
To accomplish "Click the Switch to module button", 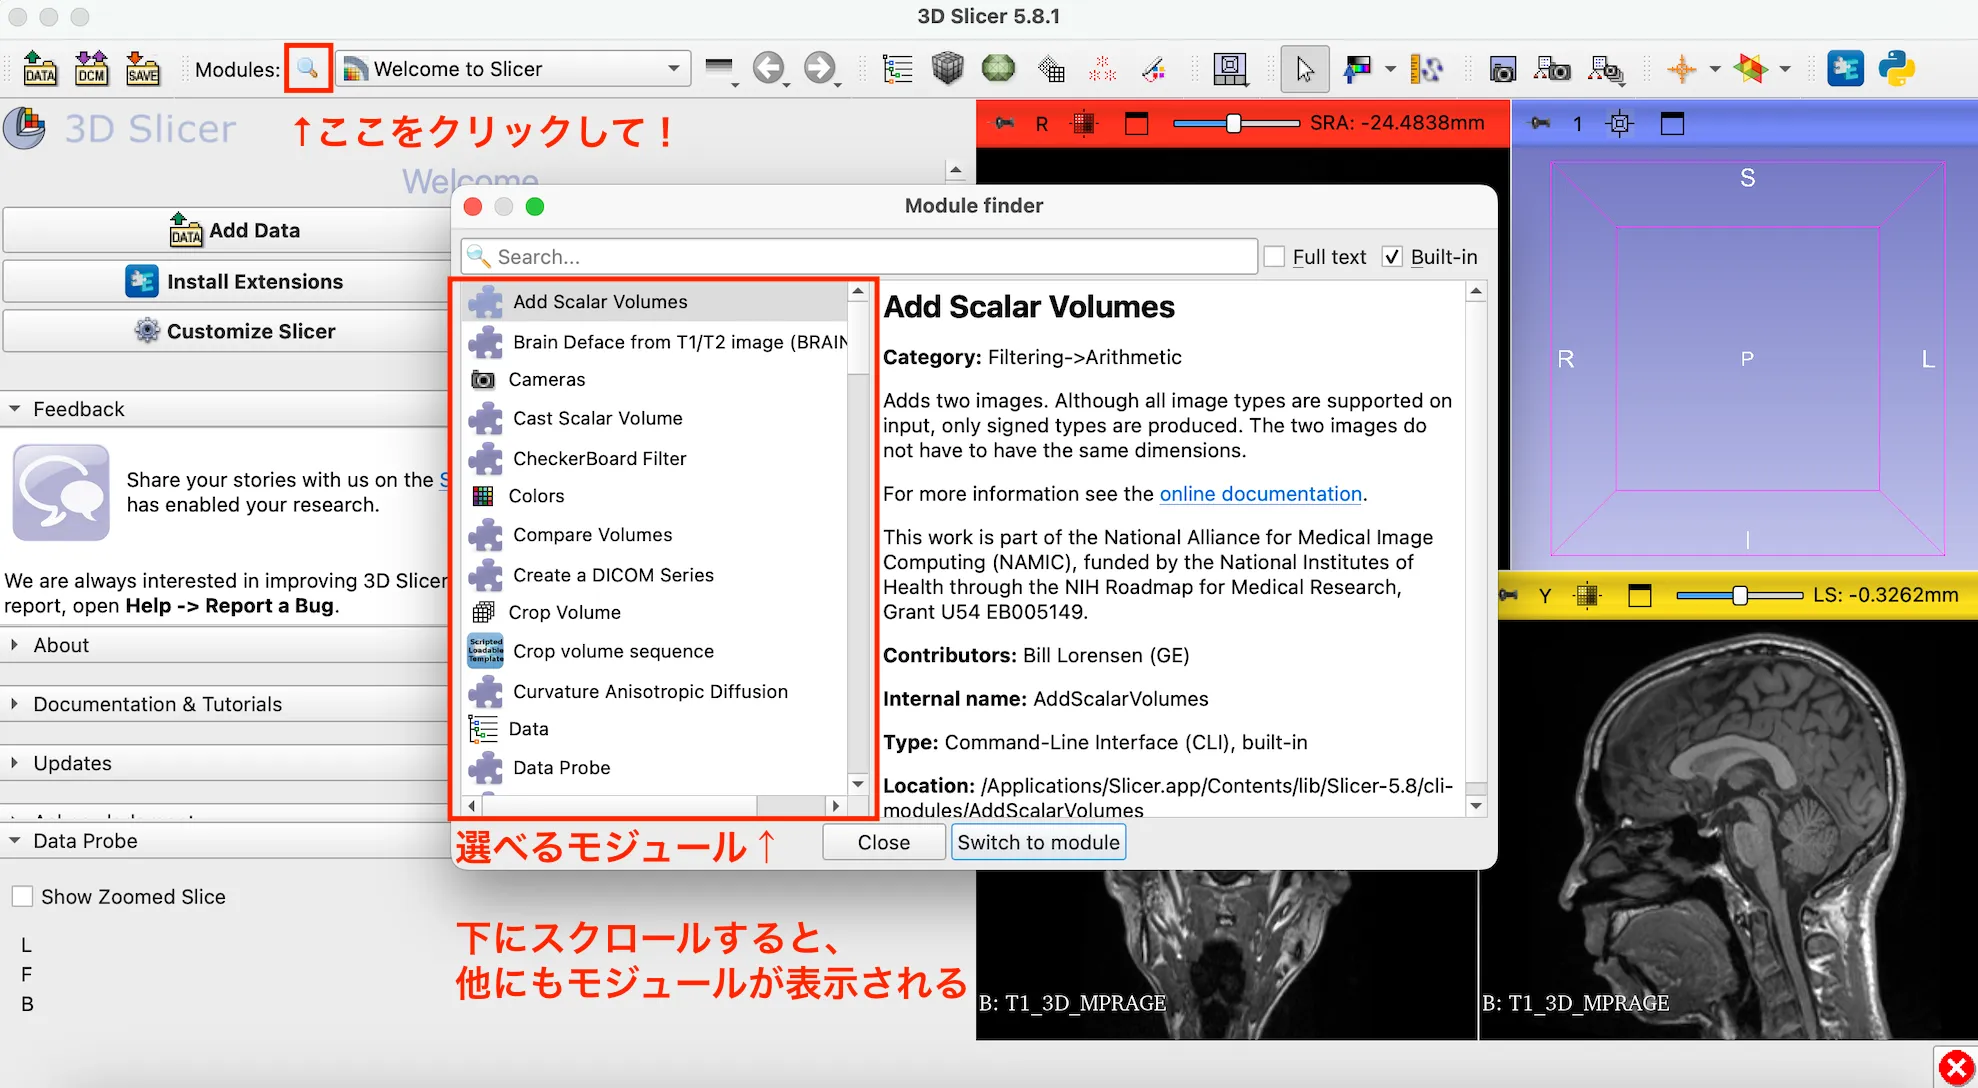I will tap(1038, 842).
